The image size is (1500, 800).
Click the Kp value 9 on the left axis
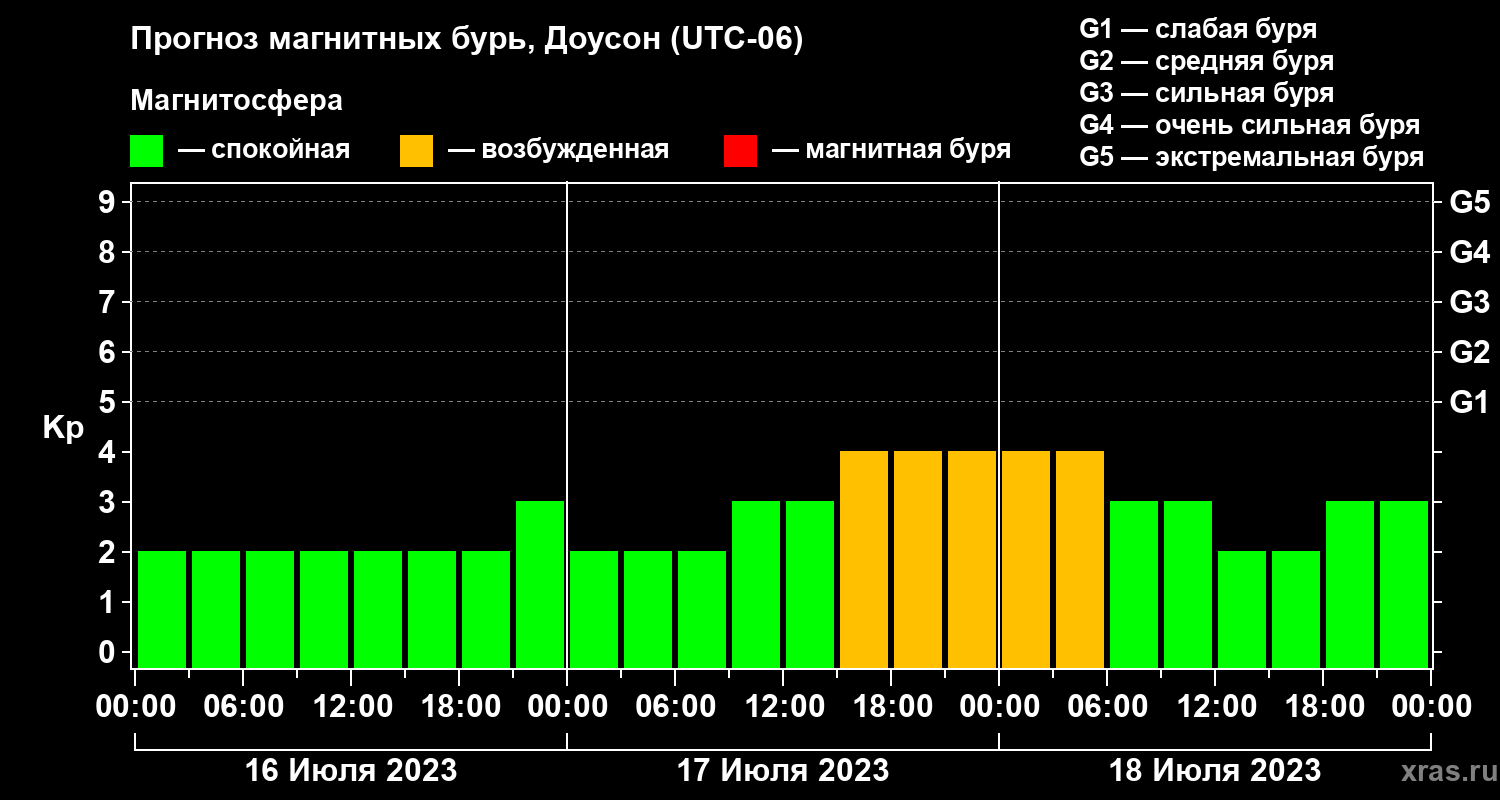pyautogui.click(x=109, y=202)
